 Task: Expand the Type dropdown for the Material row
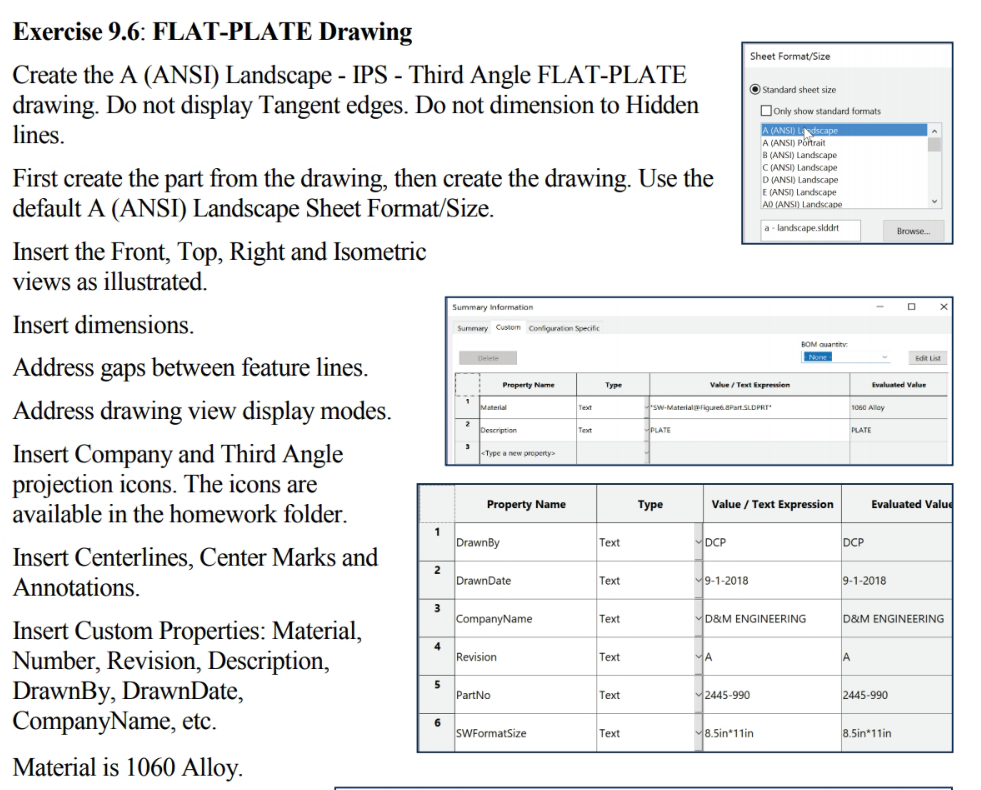647,406
